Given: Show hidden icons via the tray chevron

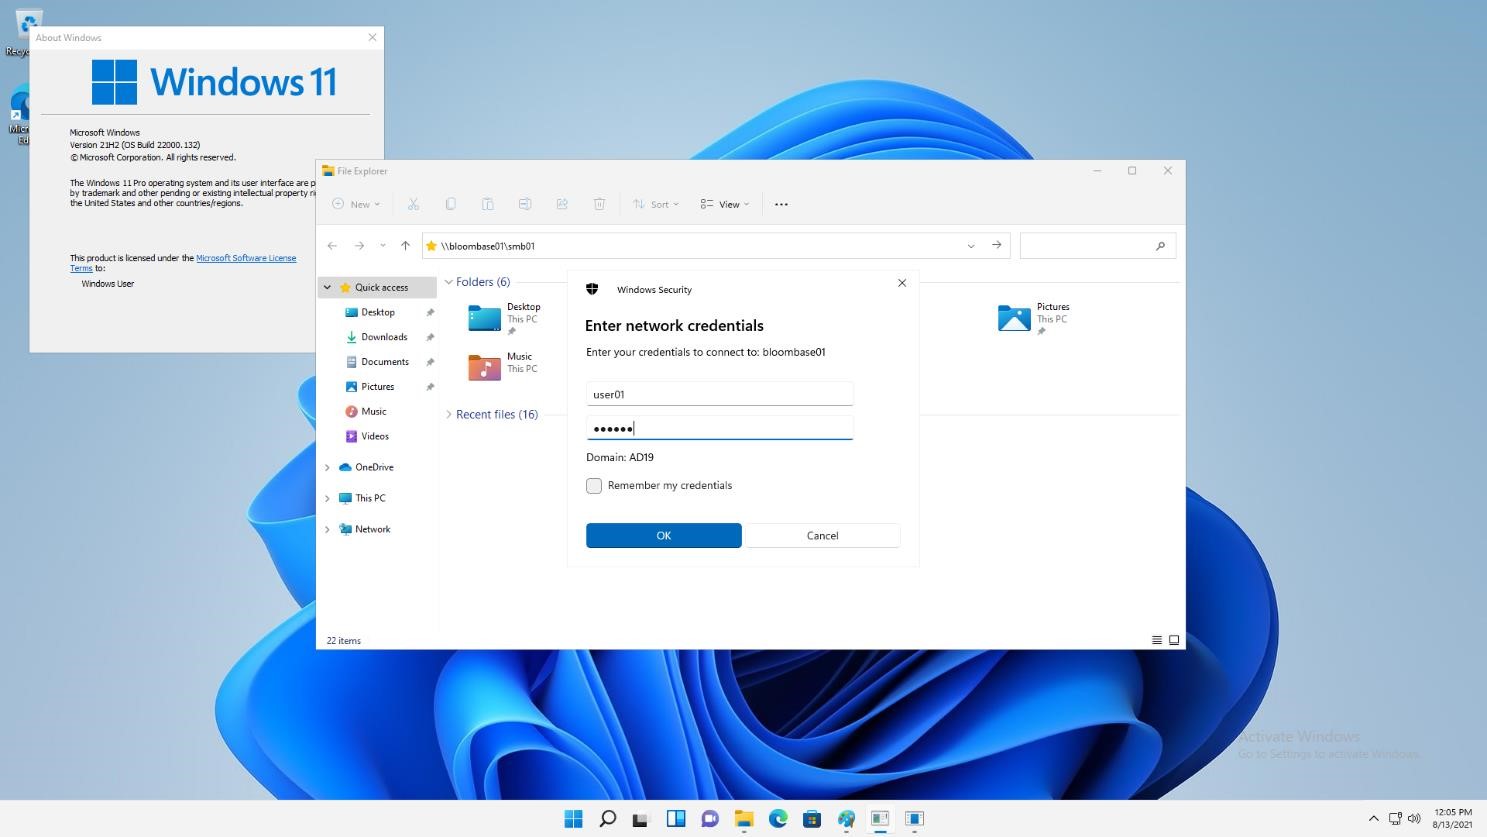Looking at the screenshot, I should click(x=1373, y=819).
